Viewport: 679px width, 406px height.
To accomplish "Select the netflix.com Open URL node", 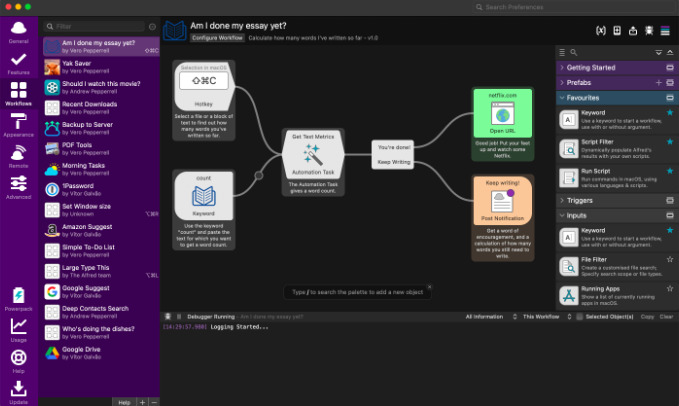I will point(502,113).
